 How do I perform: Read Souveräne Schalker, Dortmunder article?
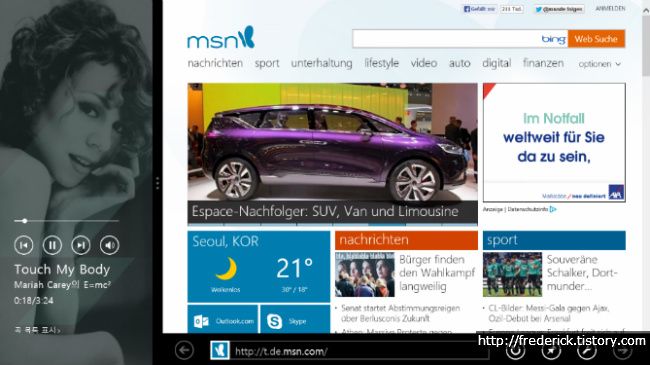coord(582,273)
